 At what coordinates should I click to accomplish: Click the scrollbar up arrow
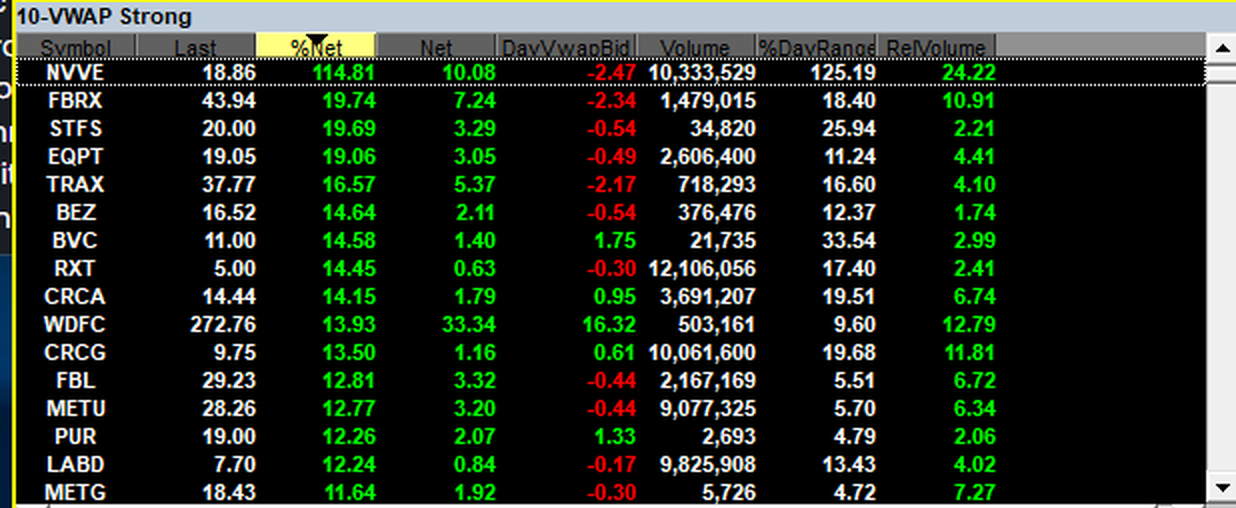coord(1222,47)
